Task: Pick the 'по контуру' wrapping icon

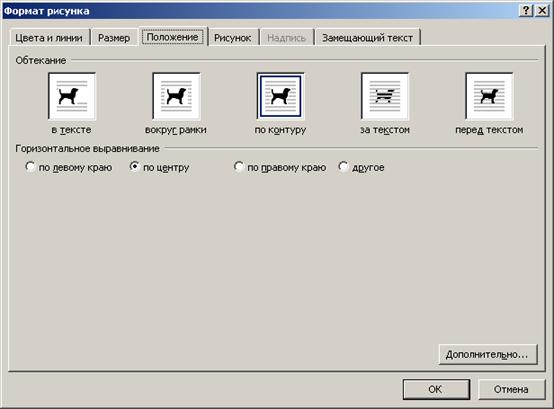Action: 281,96
